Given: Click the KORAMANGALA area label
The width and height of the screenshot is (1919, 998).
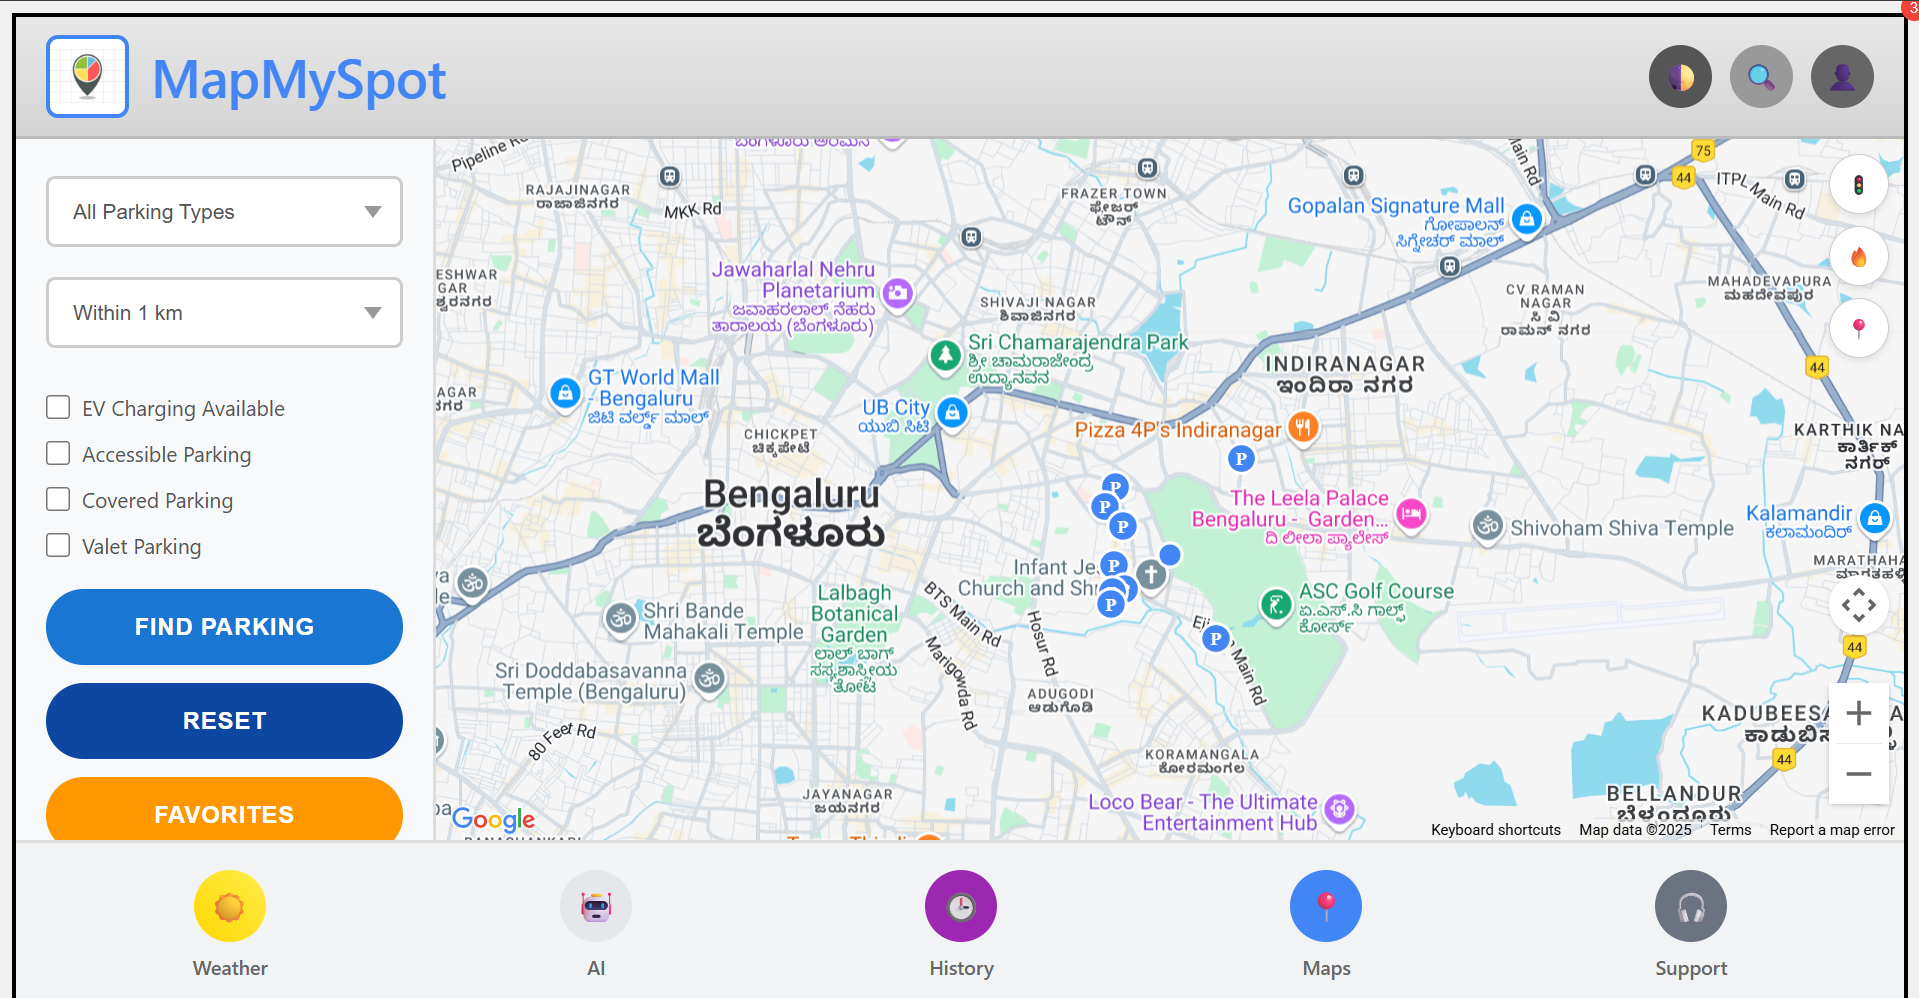Looking at the screenshot, I should click(1201, 761).
